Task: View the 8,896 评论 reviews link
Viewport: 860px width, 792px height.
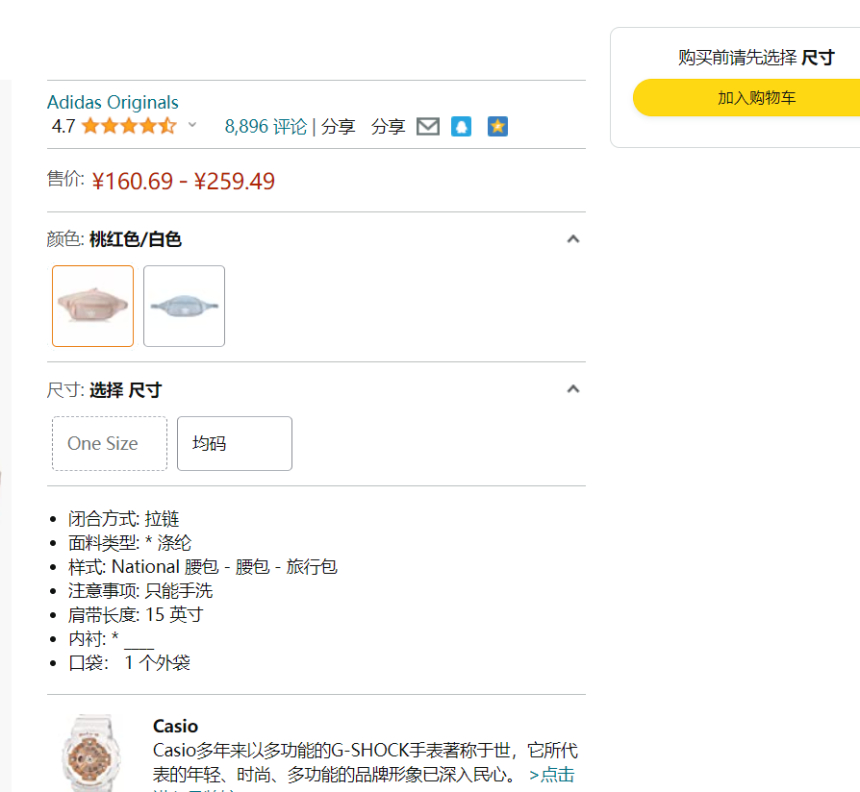Action: [264, 126]
